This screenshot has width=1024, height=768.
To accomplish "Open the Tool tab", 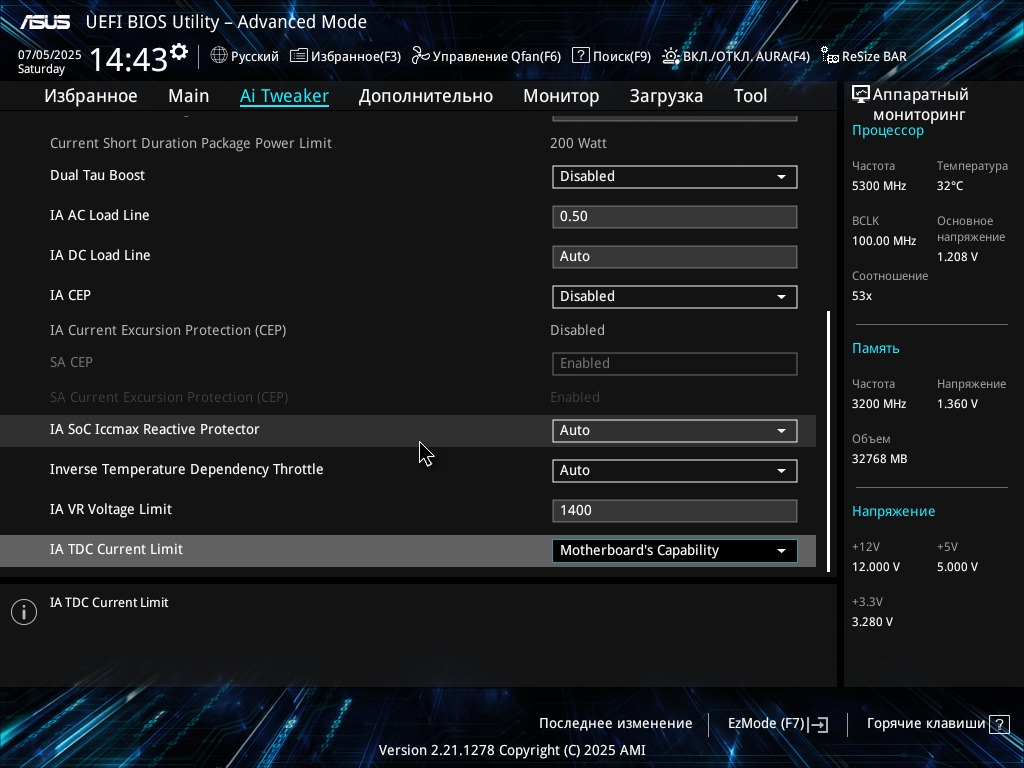I will click(x=750, y=96).
